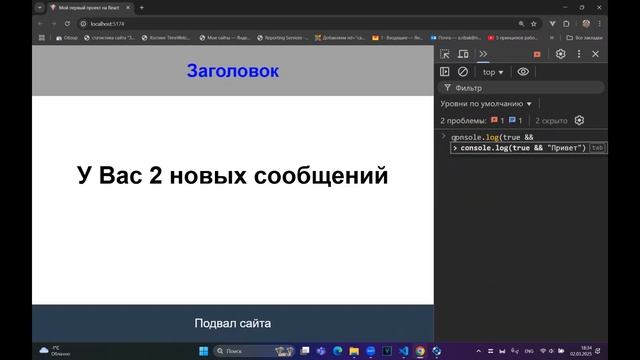The width and height of the screenshot is (640, 360).
Task: Open the DevTools three-dot customize menu
Action: [x=579, y=54]
